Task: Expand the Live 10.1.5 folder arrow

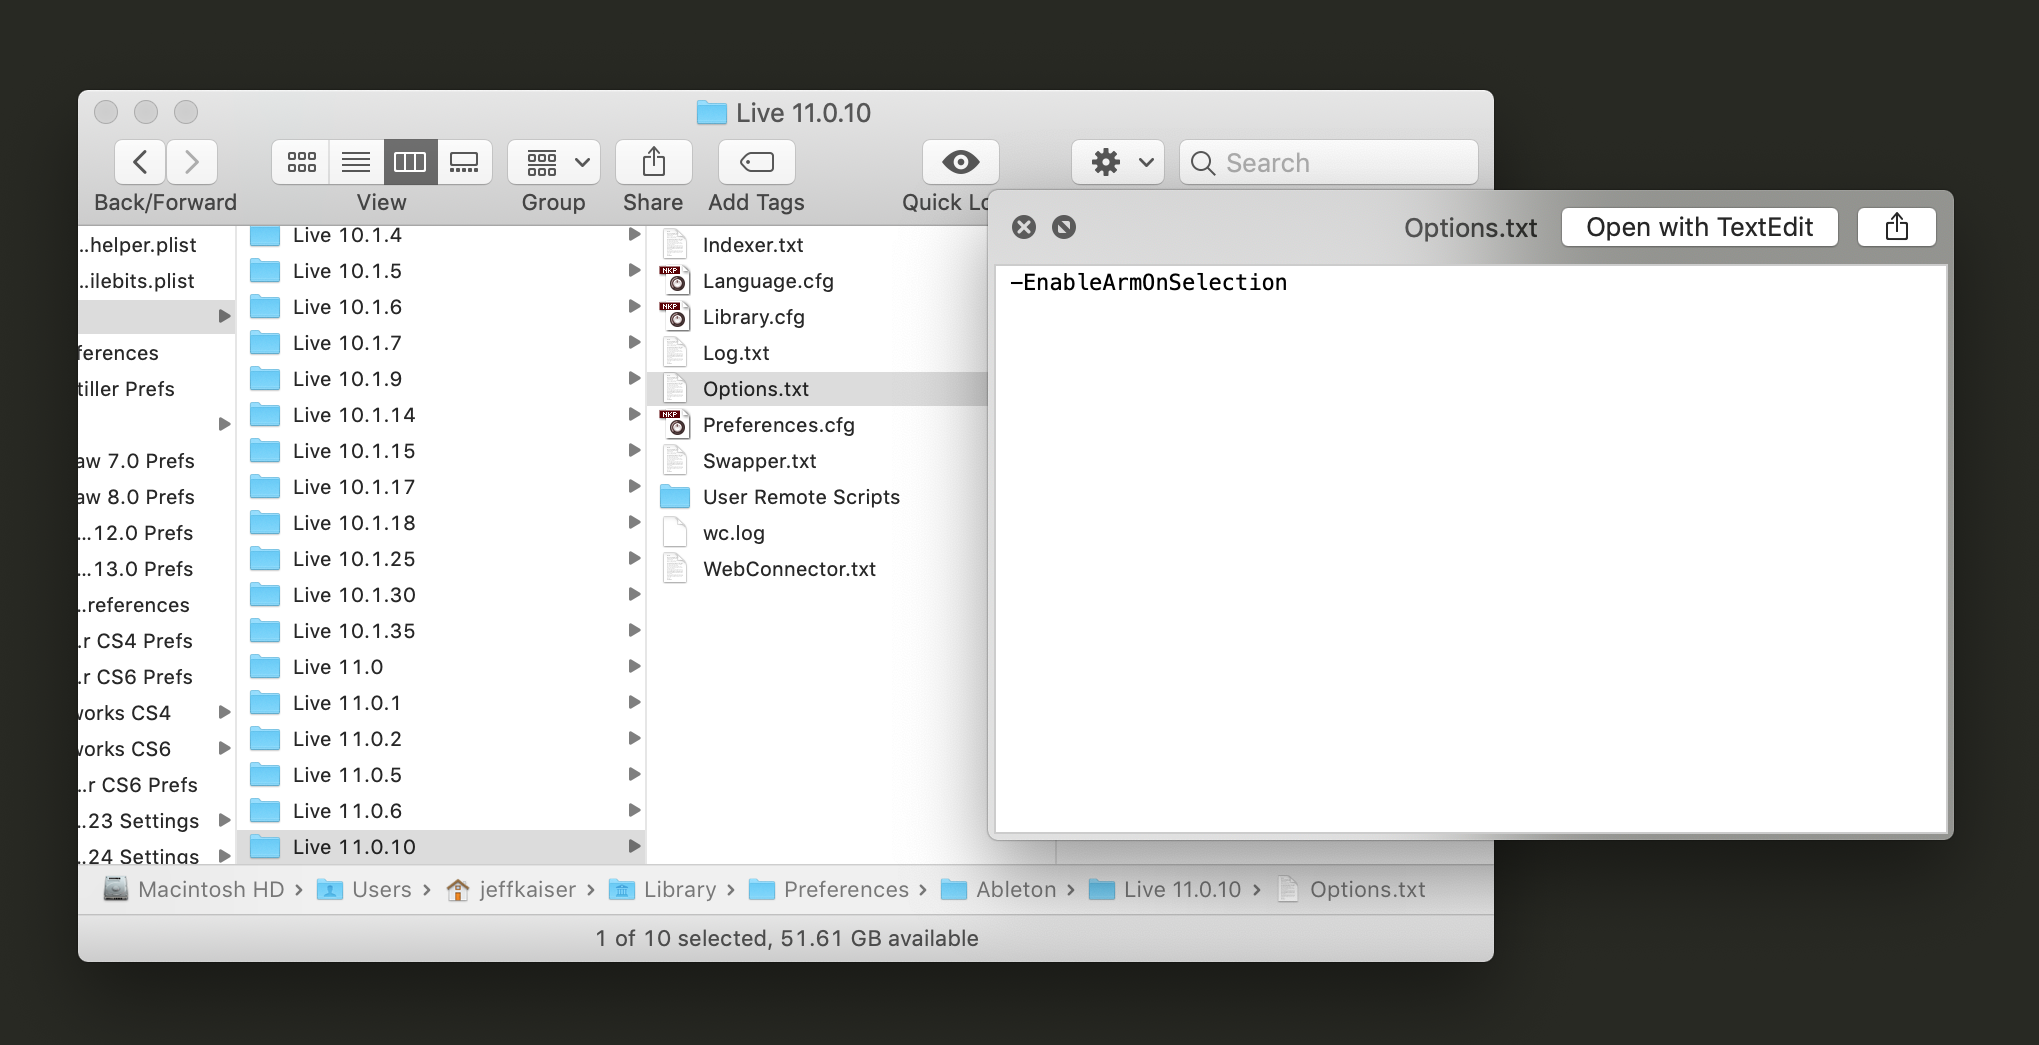Action: (634, 271)
